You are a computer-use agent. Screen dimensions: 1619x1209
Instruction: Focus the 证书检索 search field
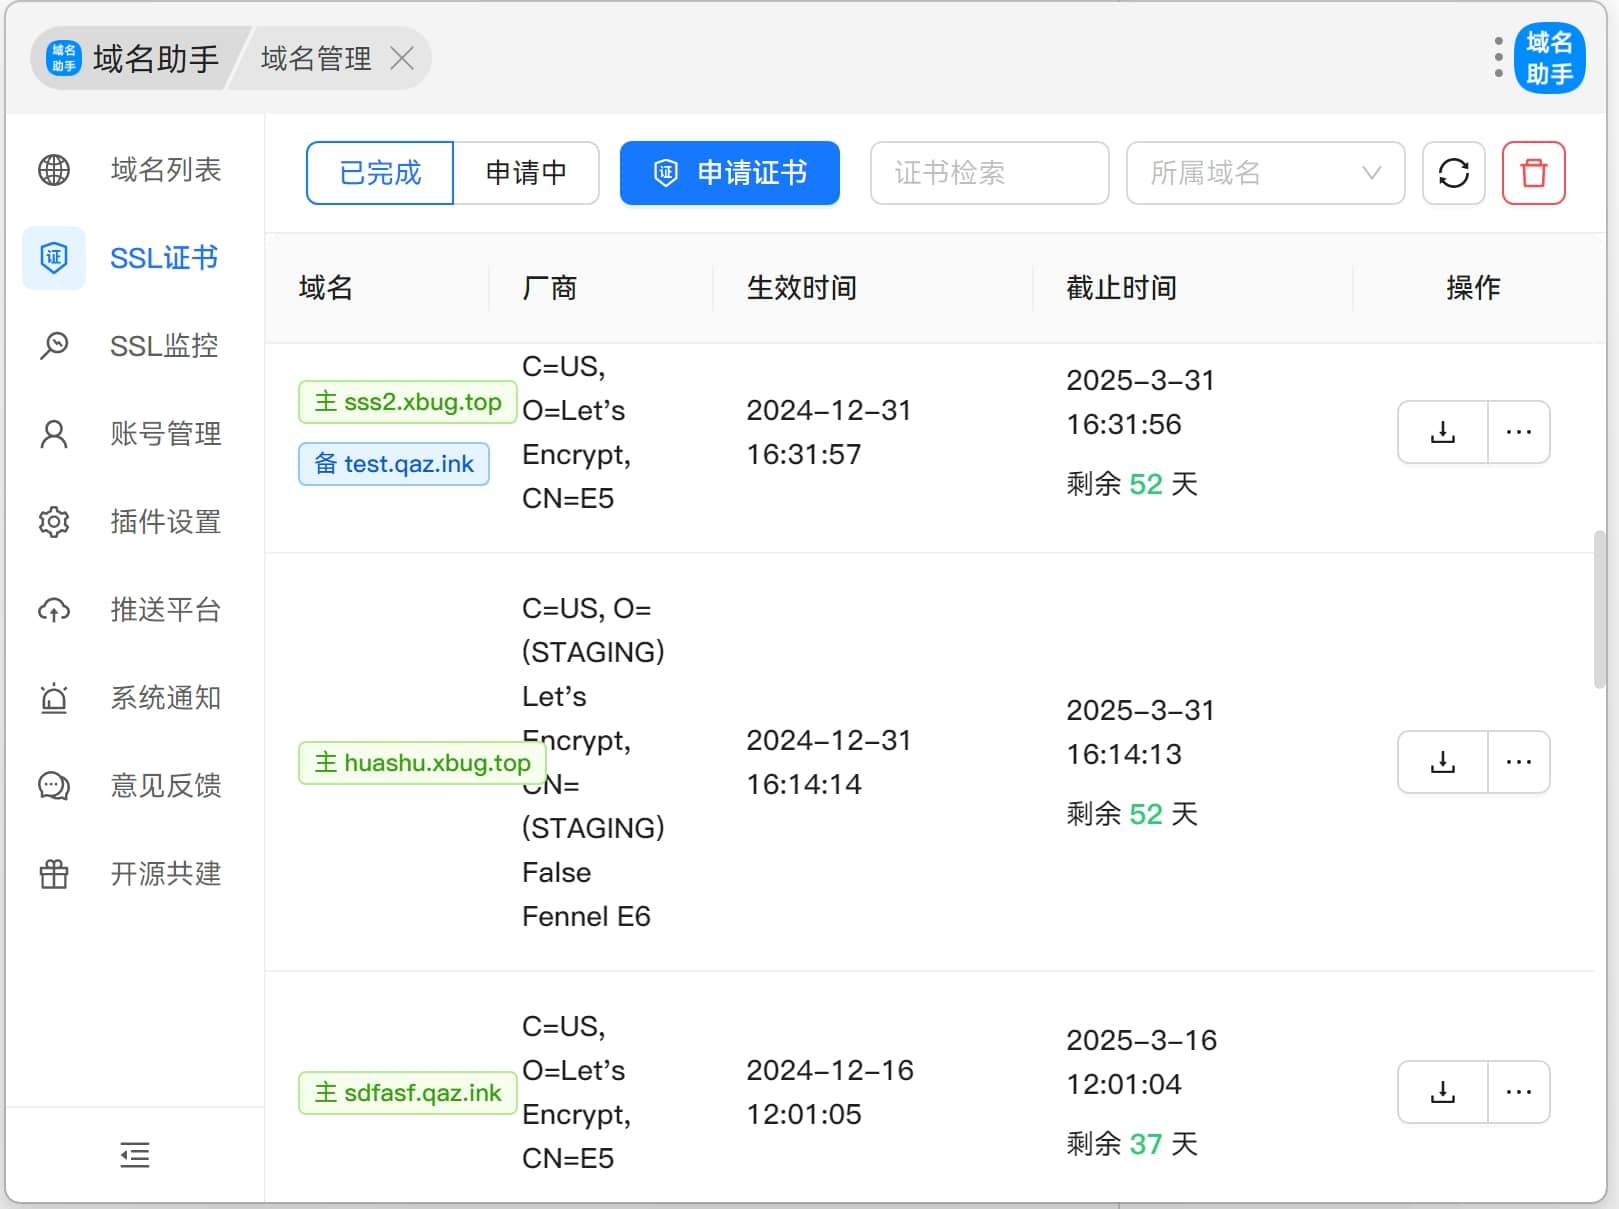click(x=988, y=173)
